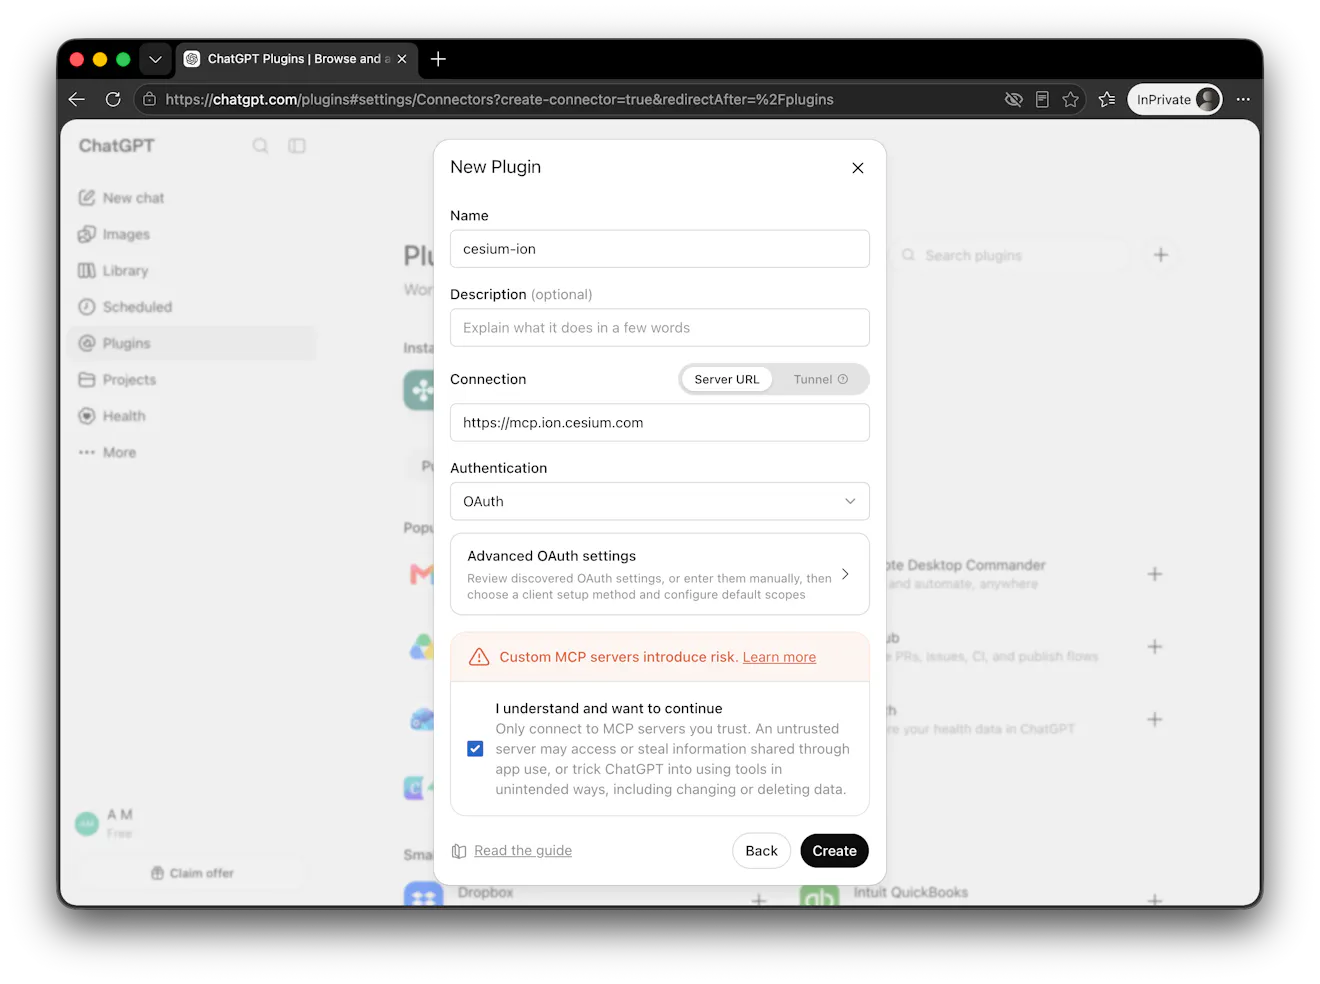
Task: Open the Learn more link
Action: [779, 657]
